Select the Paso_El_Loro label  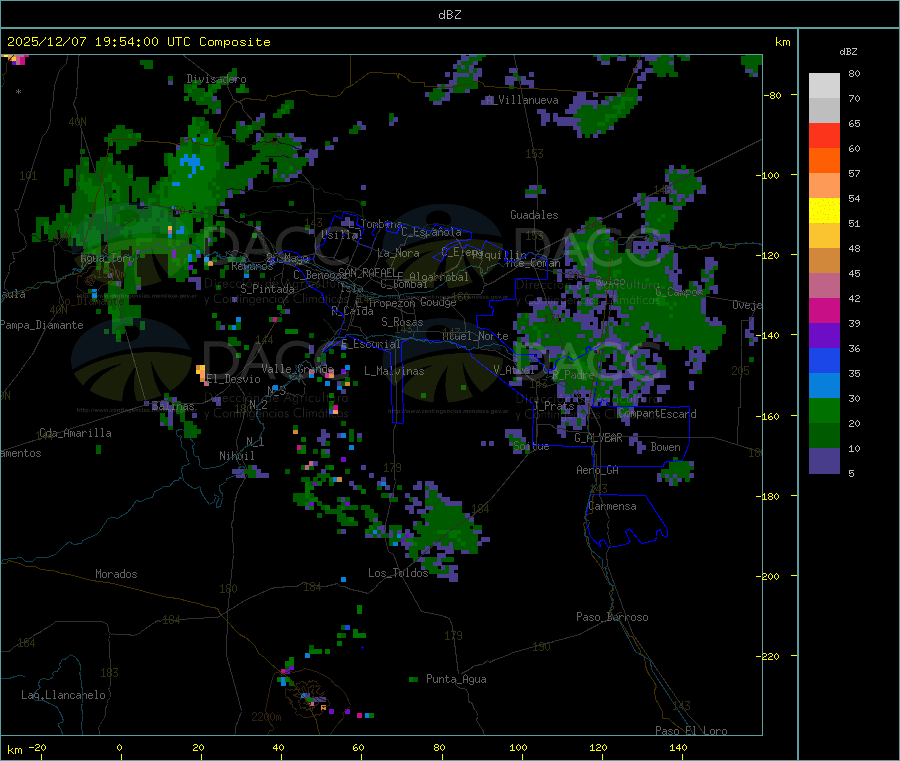click(691, 731)
